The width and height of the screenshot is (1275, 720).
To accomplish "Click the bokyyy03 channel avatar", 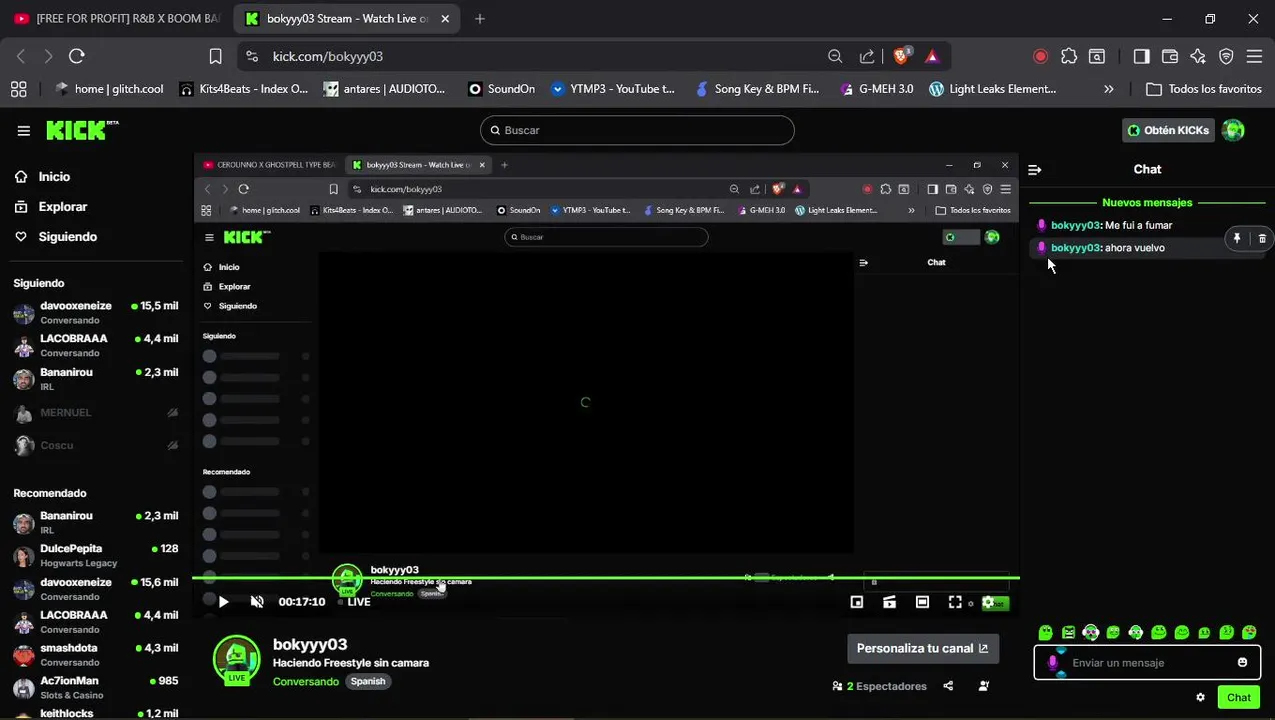I will point(237,660).
